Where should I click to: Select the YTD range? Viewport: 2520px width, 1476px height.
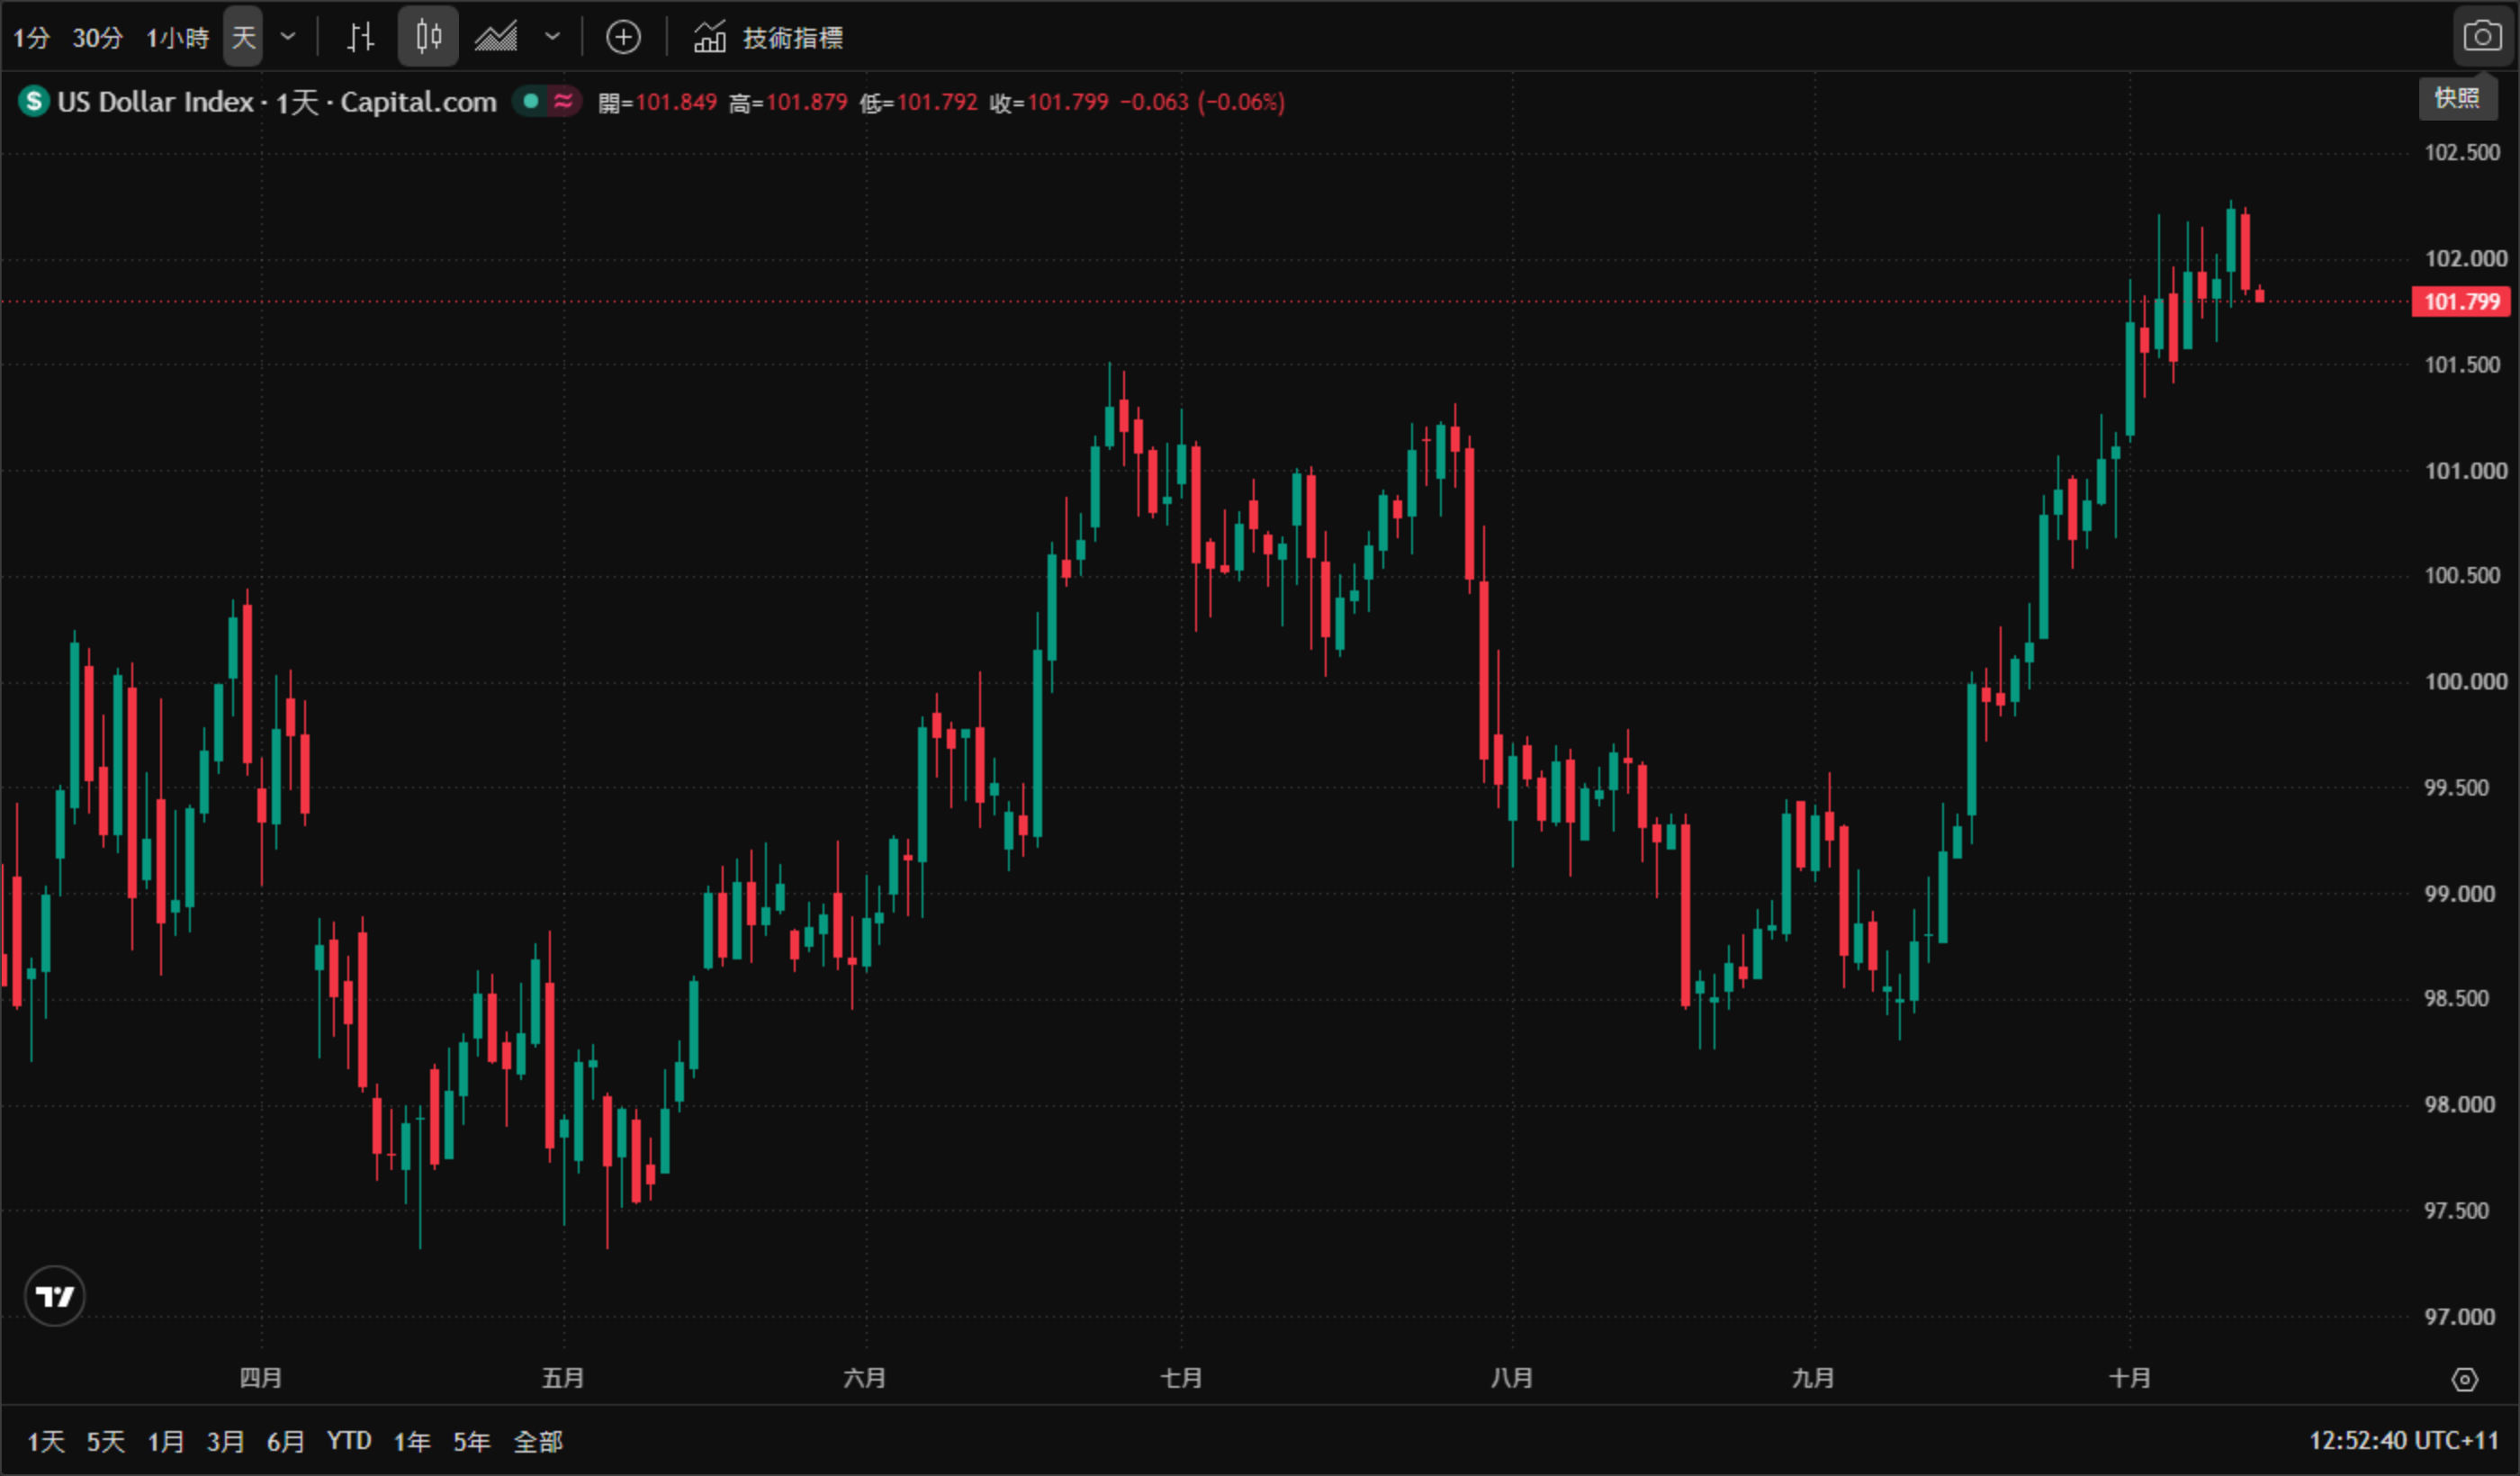pos(349,1441)
